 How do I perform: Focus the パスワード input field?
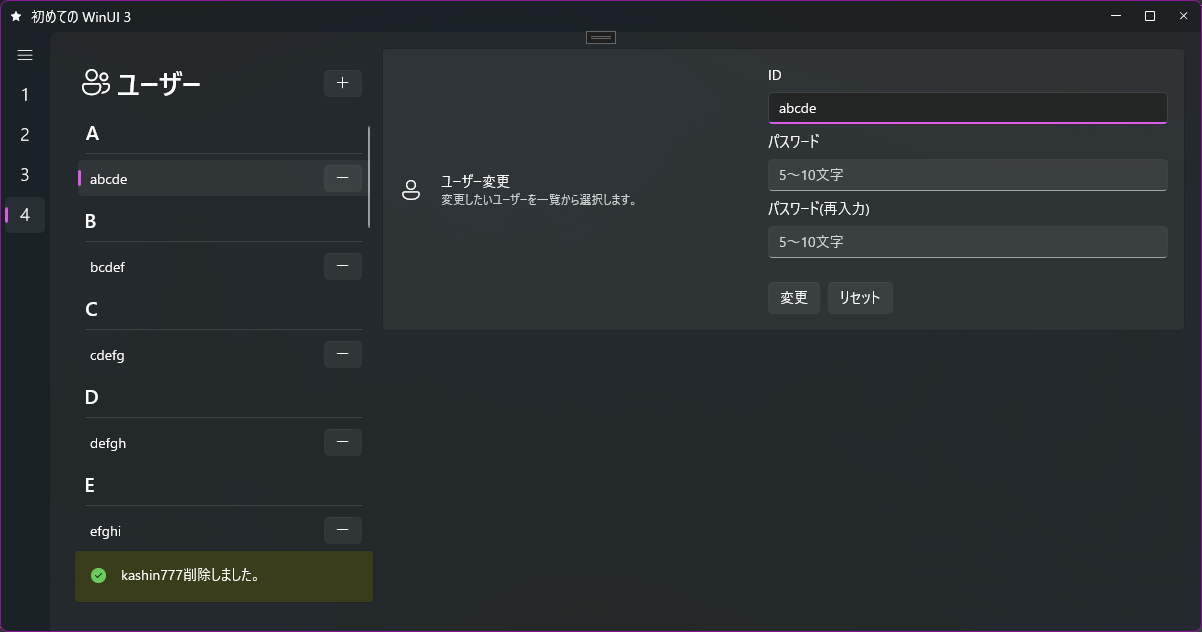pos(967,175)
